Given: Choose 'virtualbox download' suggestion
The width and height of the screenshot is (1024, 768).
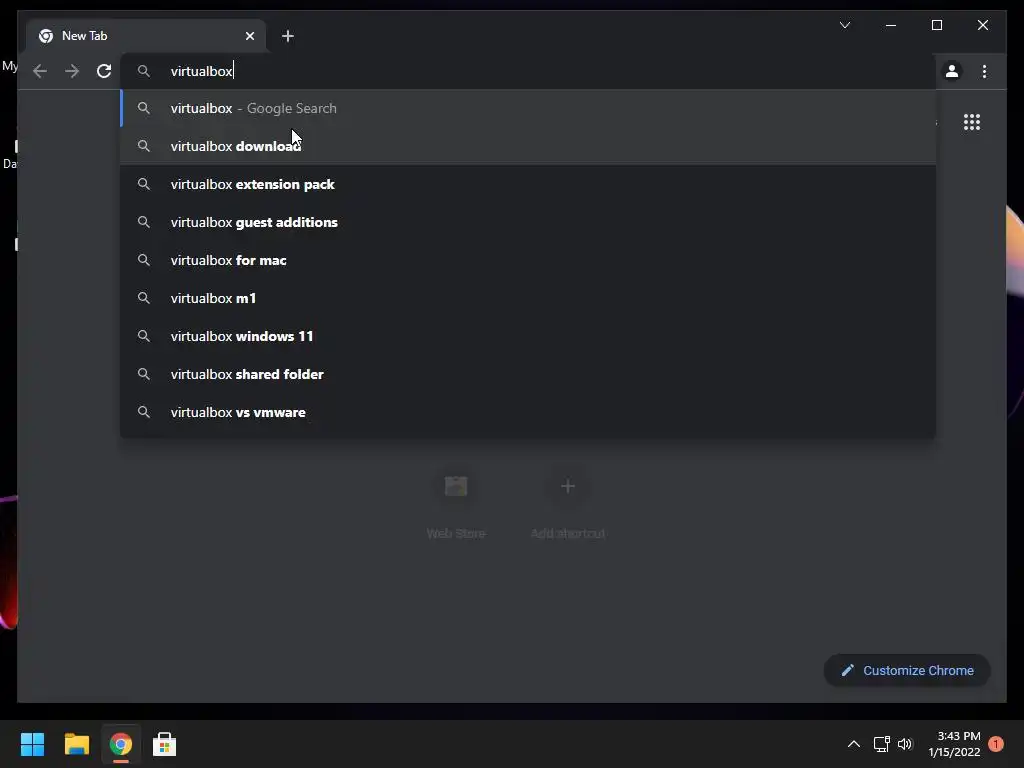Looking at the screenshot, I should click(528, 146).
